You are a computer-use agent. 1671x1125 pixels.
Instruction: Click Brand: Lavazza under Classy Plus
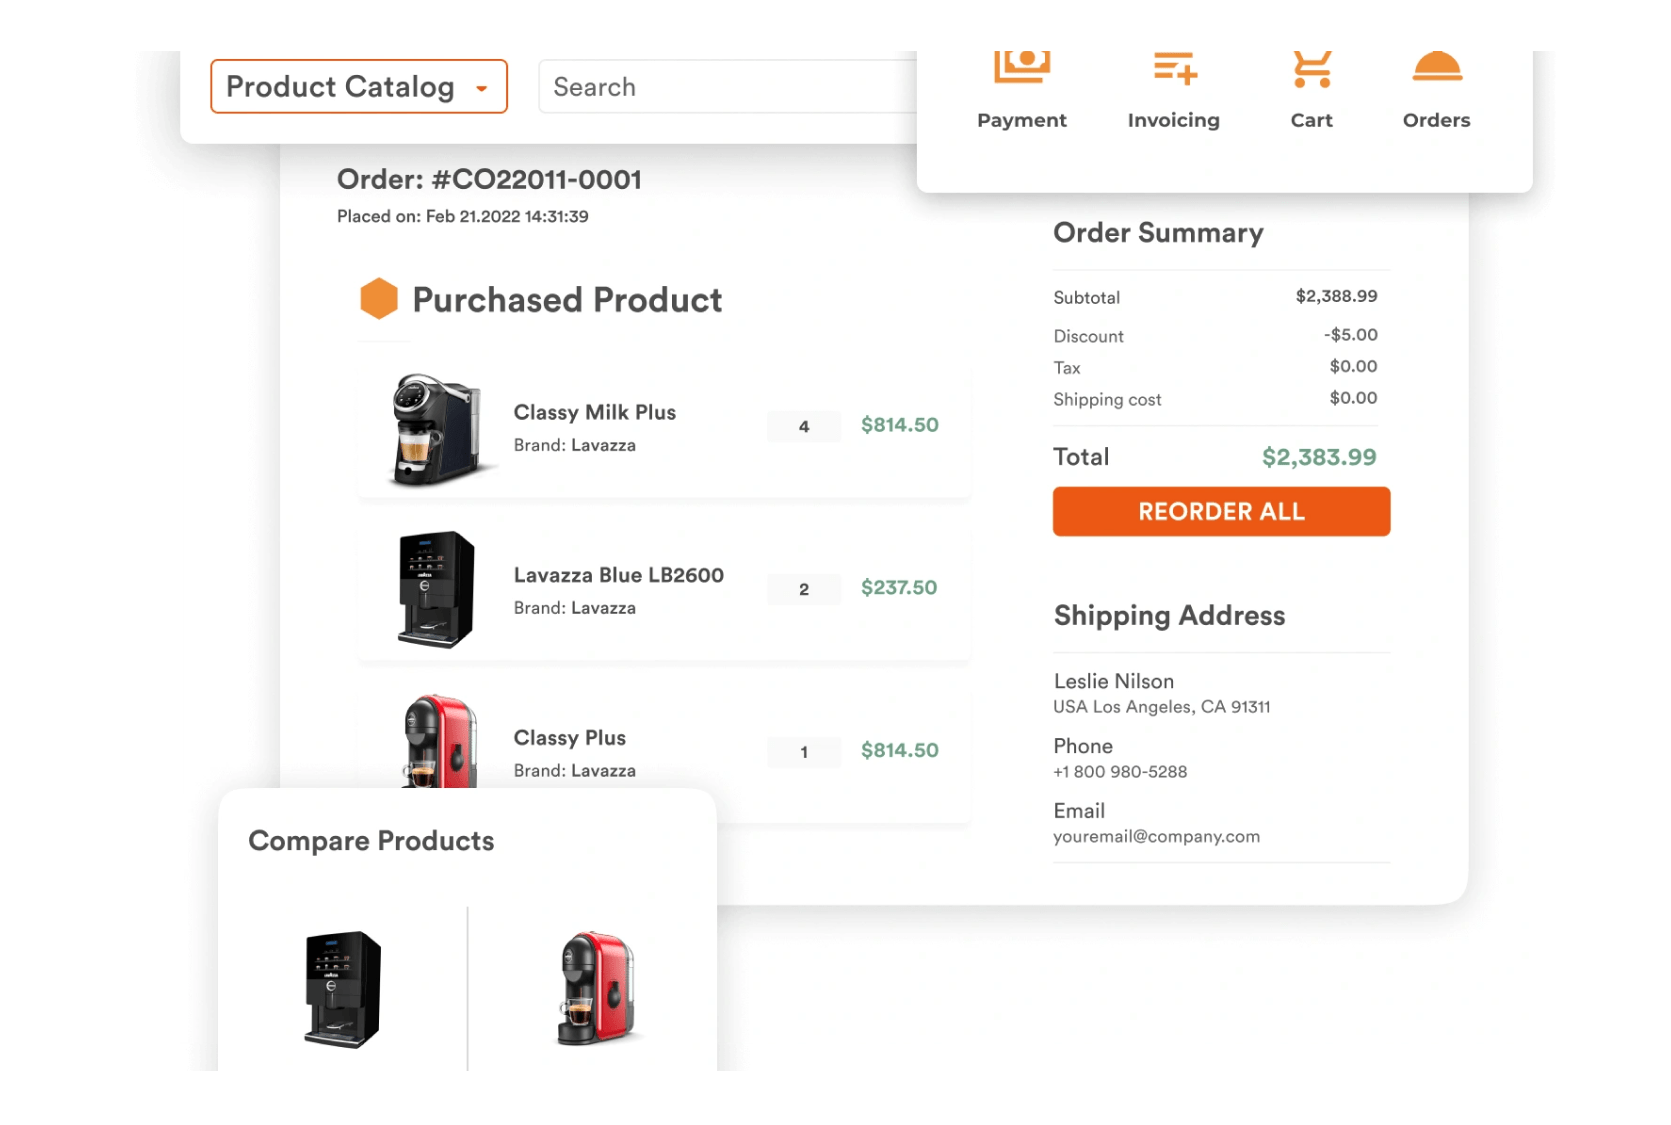point(575,772)
